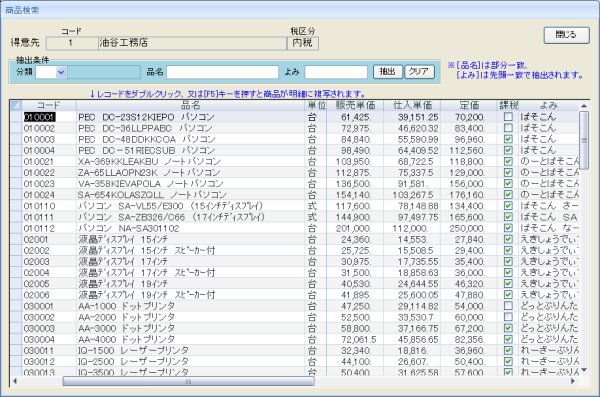Select row header for code 02001
Viewport: 600px width, 397px height.
coord(16,239)
